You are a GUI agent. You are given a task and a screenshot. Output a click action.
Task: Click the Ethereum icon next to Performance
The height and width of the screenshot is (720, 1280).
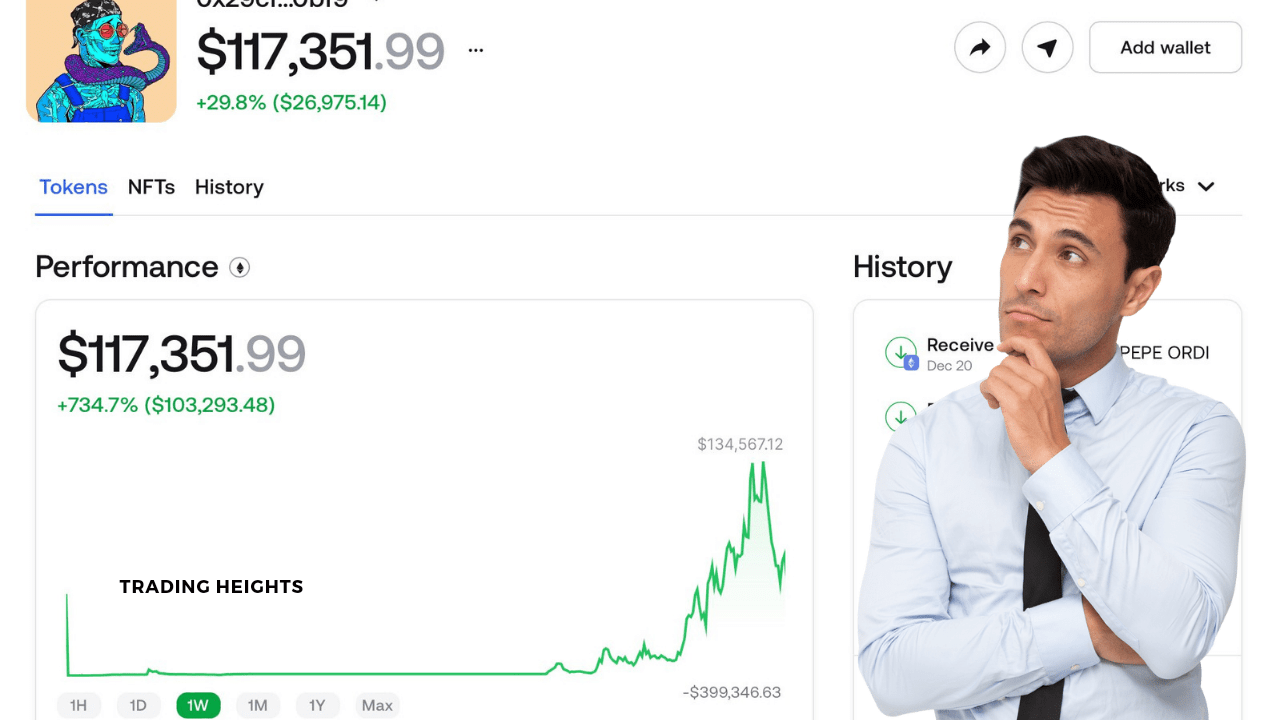240,267
